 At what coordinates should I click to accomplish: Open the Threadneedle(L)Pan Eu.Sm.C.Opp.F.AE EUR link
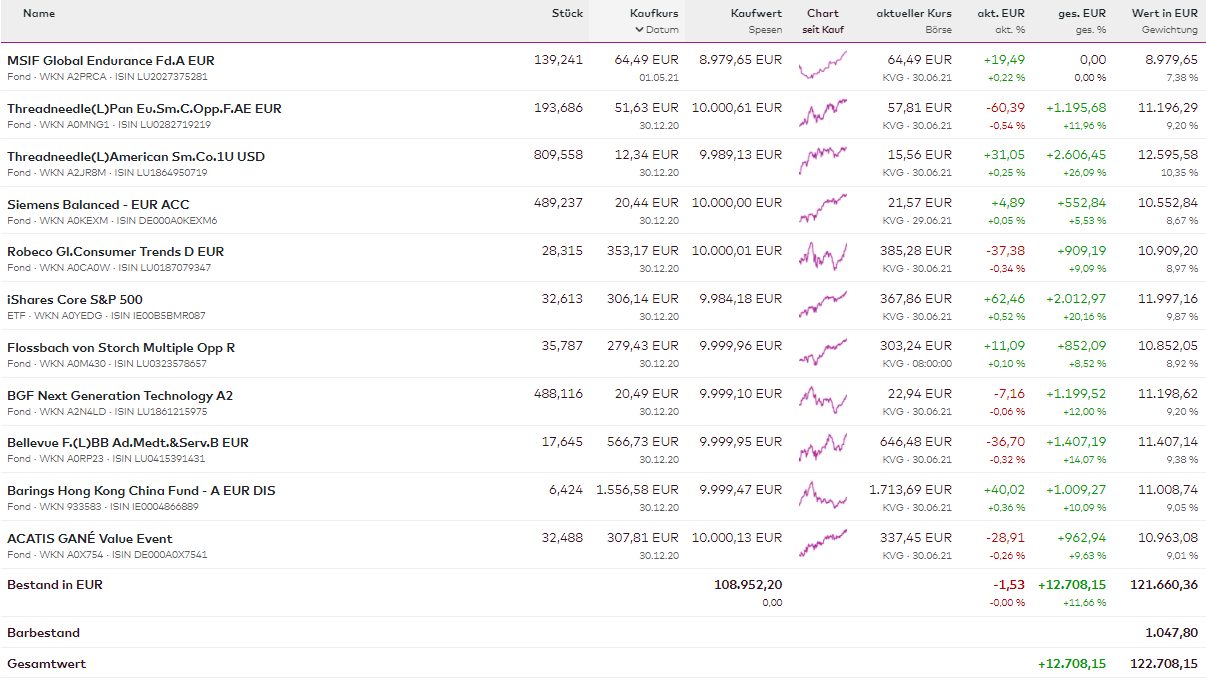[144, 109]
